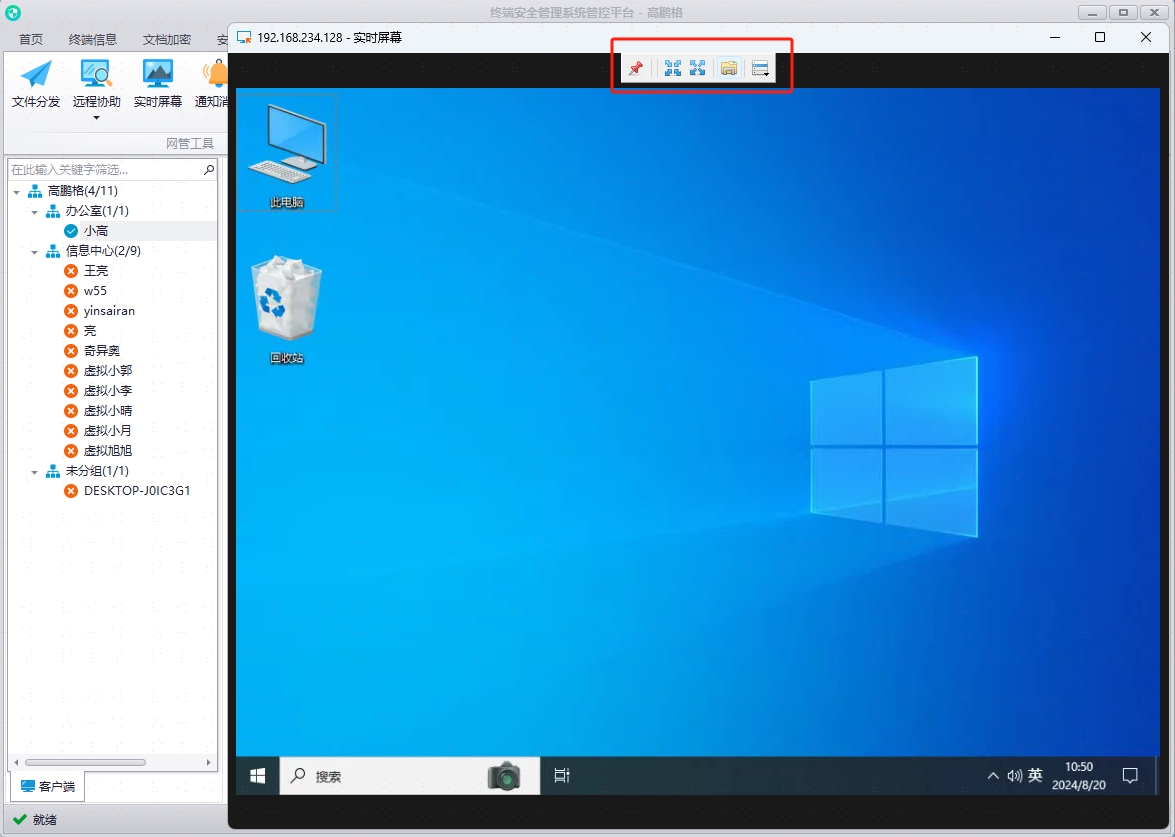Switch to the 终端信息 tab

[x=92, y=40]
